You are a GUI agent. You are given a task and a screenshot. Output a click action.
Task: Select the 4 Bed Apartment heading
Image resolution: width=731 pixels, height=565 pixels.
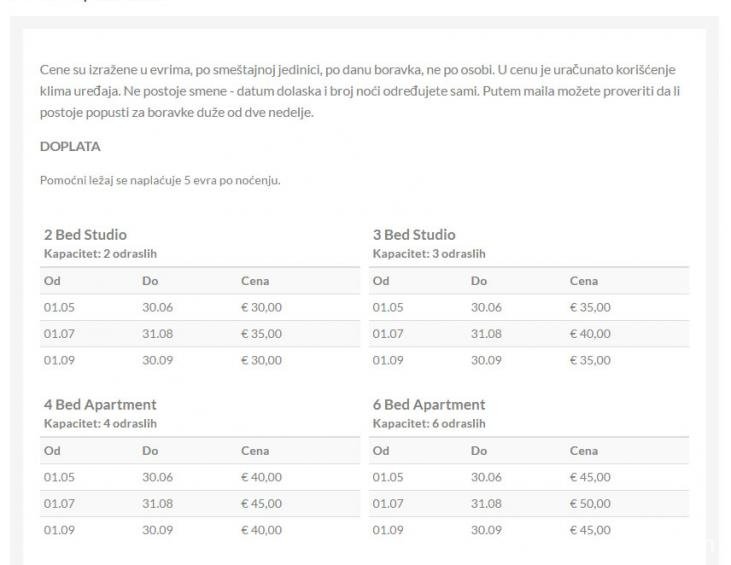(100, 405)
